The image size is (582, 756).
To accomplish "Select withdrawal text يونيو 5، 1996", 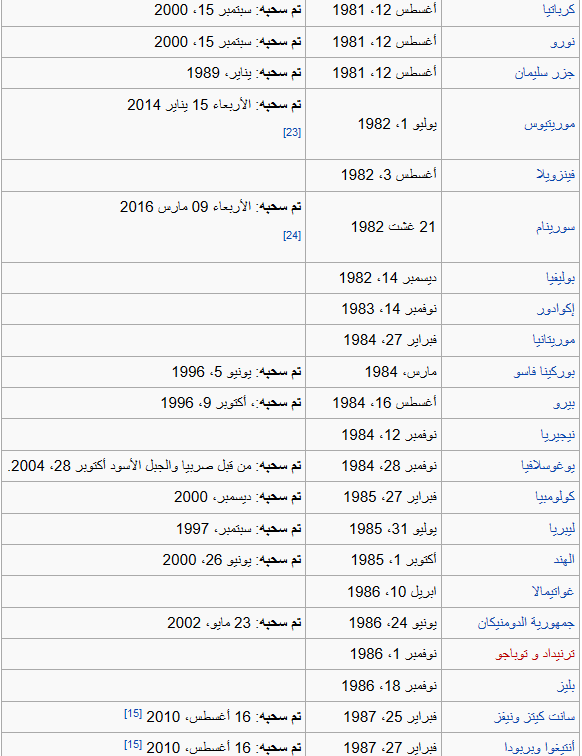I will point(212,372).
